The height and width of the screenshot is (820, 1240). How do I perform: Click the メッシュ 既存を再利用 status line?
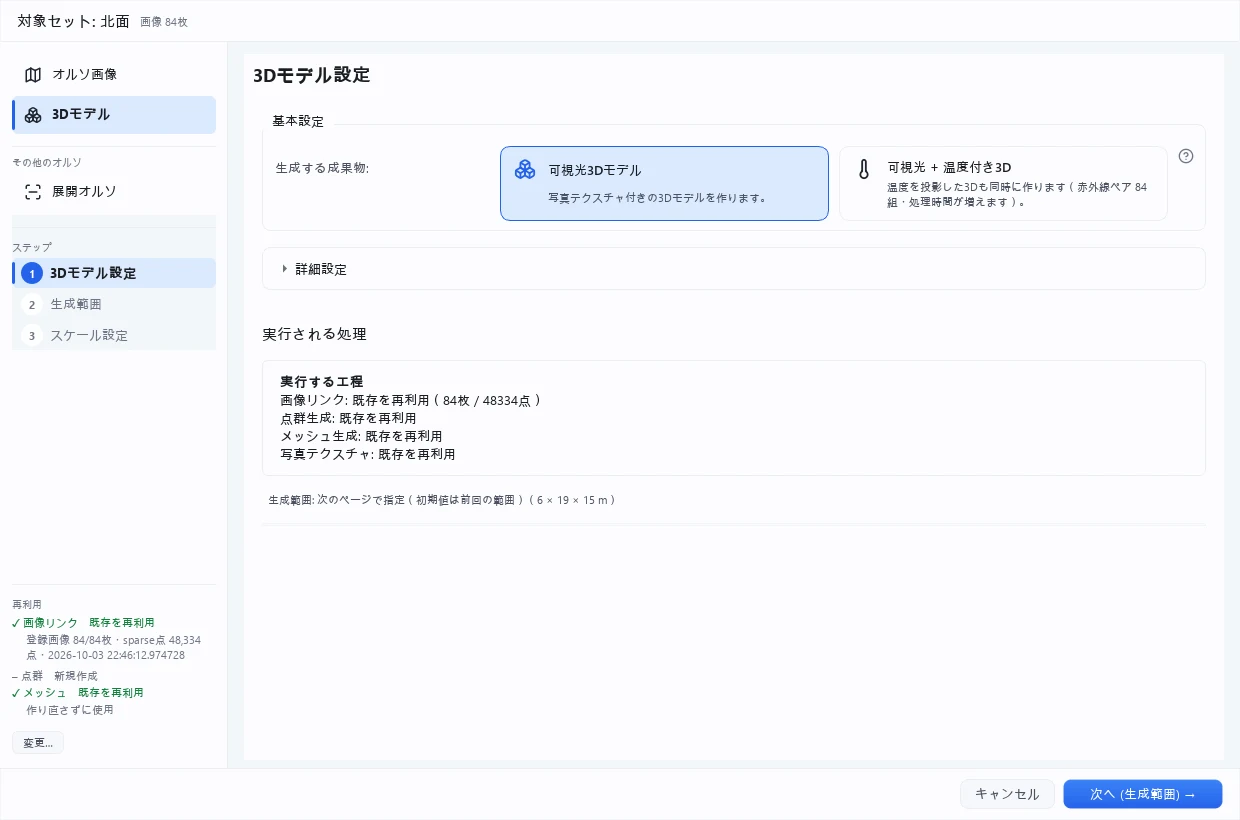click(78, 693)
